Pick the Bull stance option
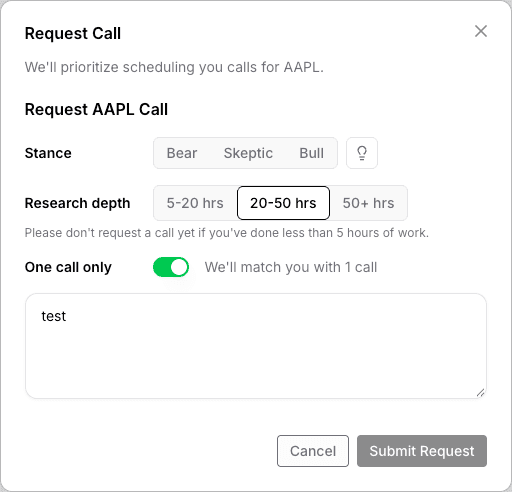Screen dimensions: 512x492 coord(311,153)
